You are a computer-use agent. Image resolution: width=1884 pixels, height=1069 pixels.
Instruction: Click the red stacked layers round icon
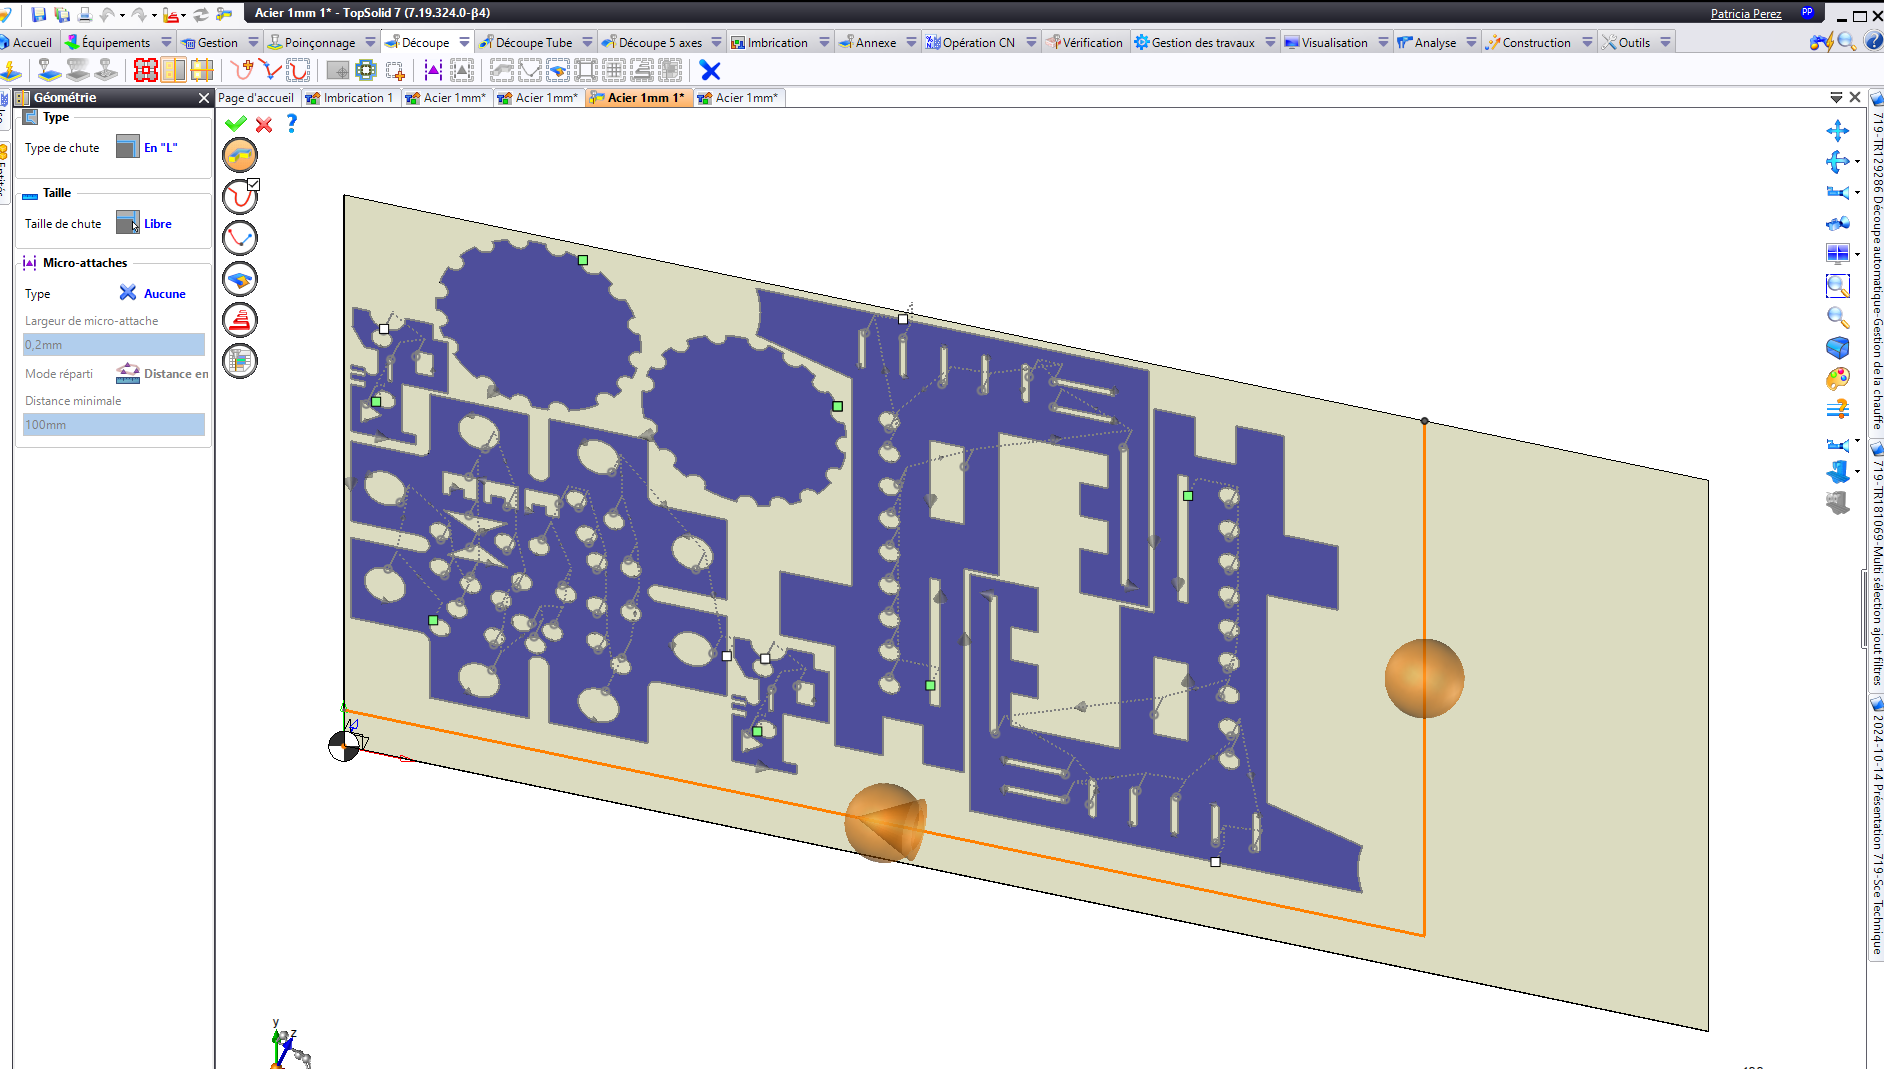pos(240,320)
